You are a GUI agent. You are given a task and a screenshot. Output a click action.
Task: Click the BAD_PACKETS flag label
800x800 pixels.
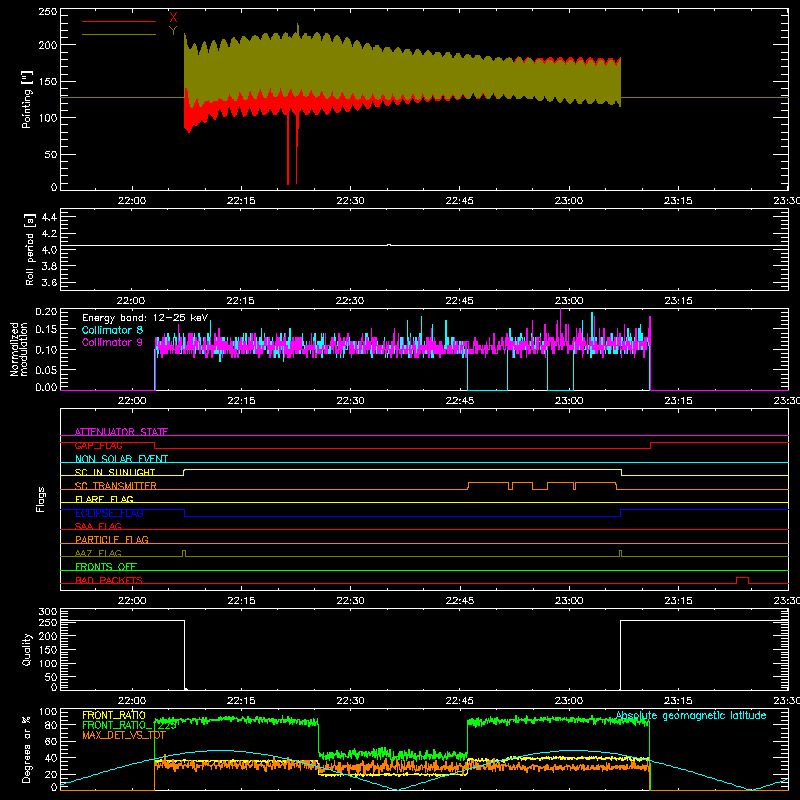click(109, 580)
